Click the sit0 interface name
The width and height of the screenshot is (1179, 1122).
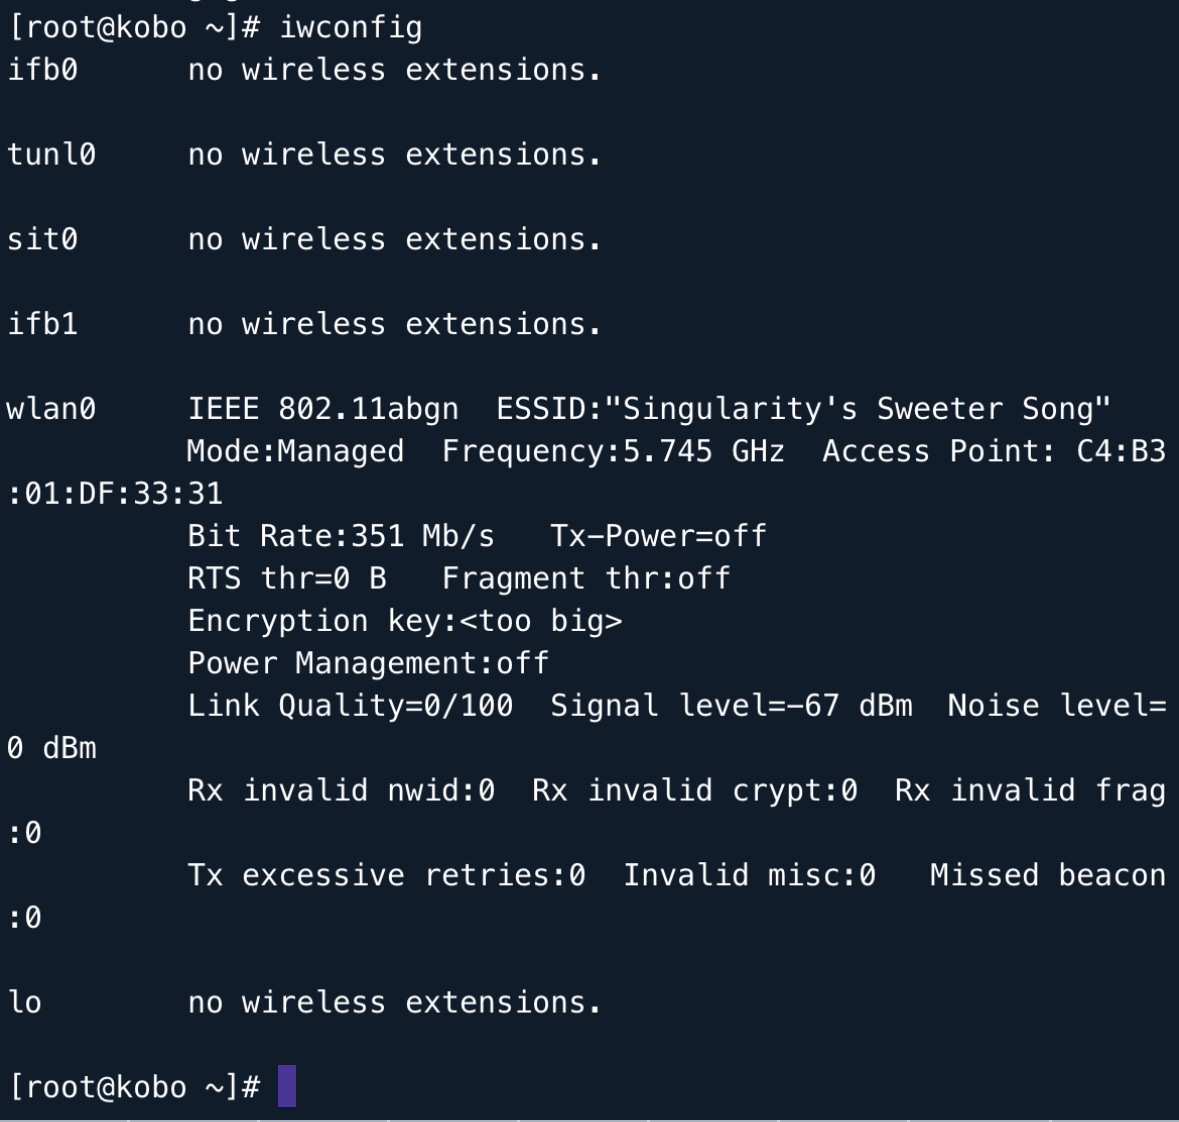click(x=42, y=240)
